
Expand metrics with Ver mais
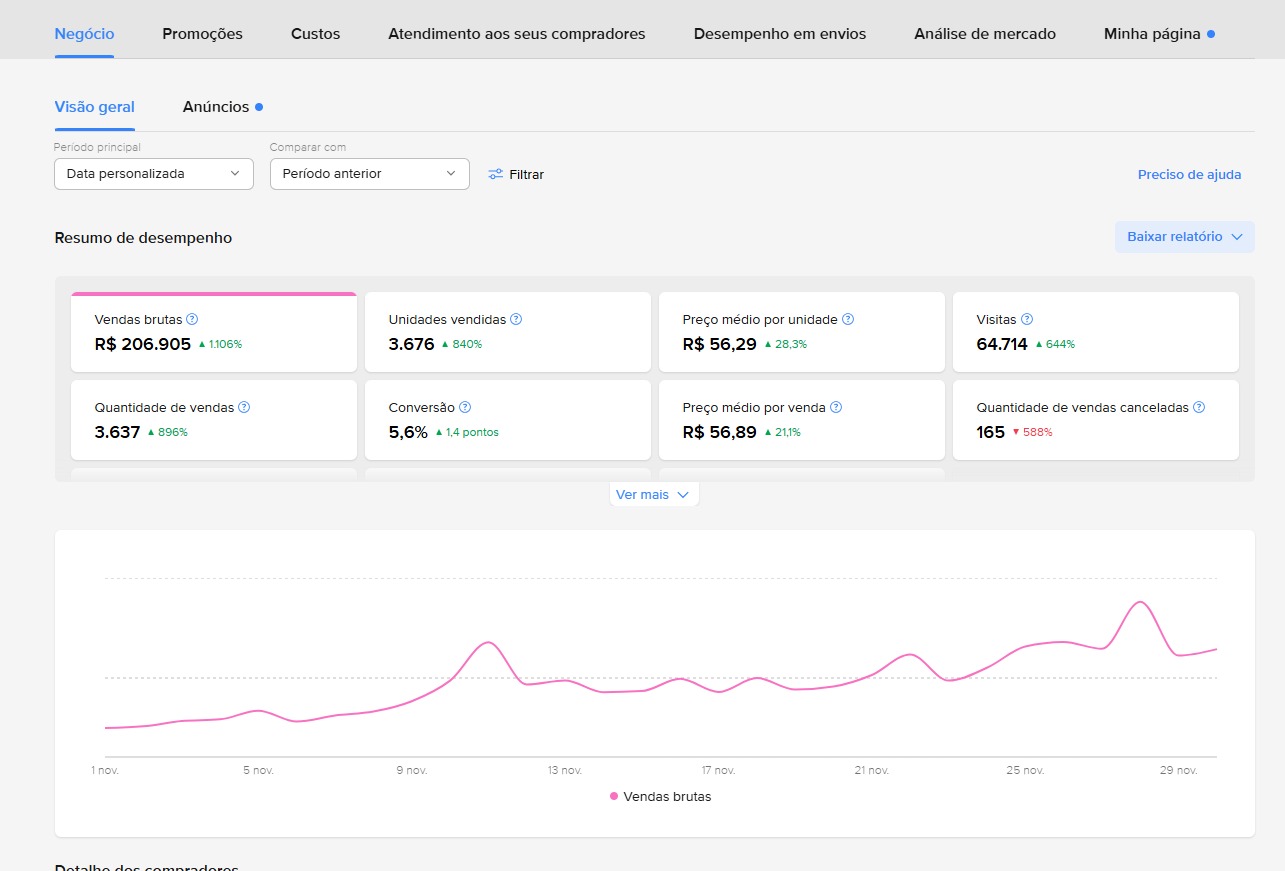(x=653, y=495)
